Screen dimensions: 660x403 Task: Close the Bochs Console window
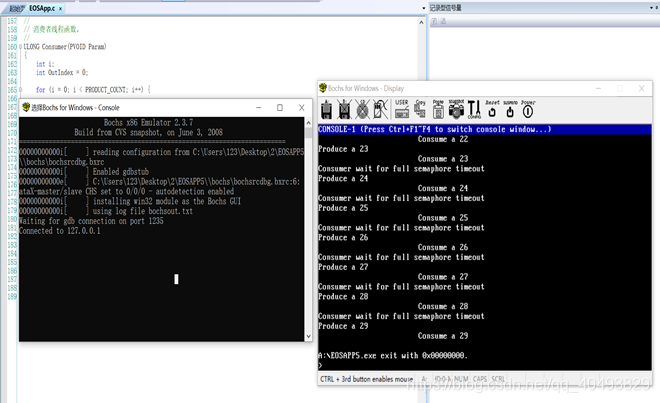[x=301, y=108]
